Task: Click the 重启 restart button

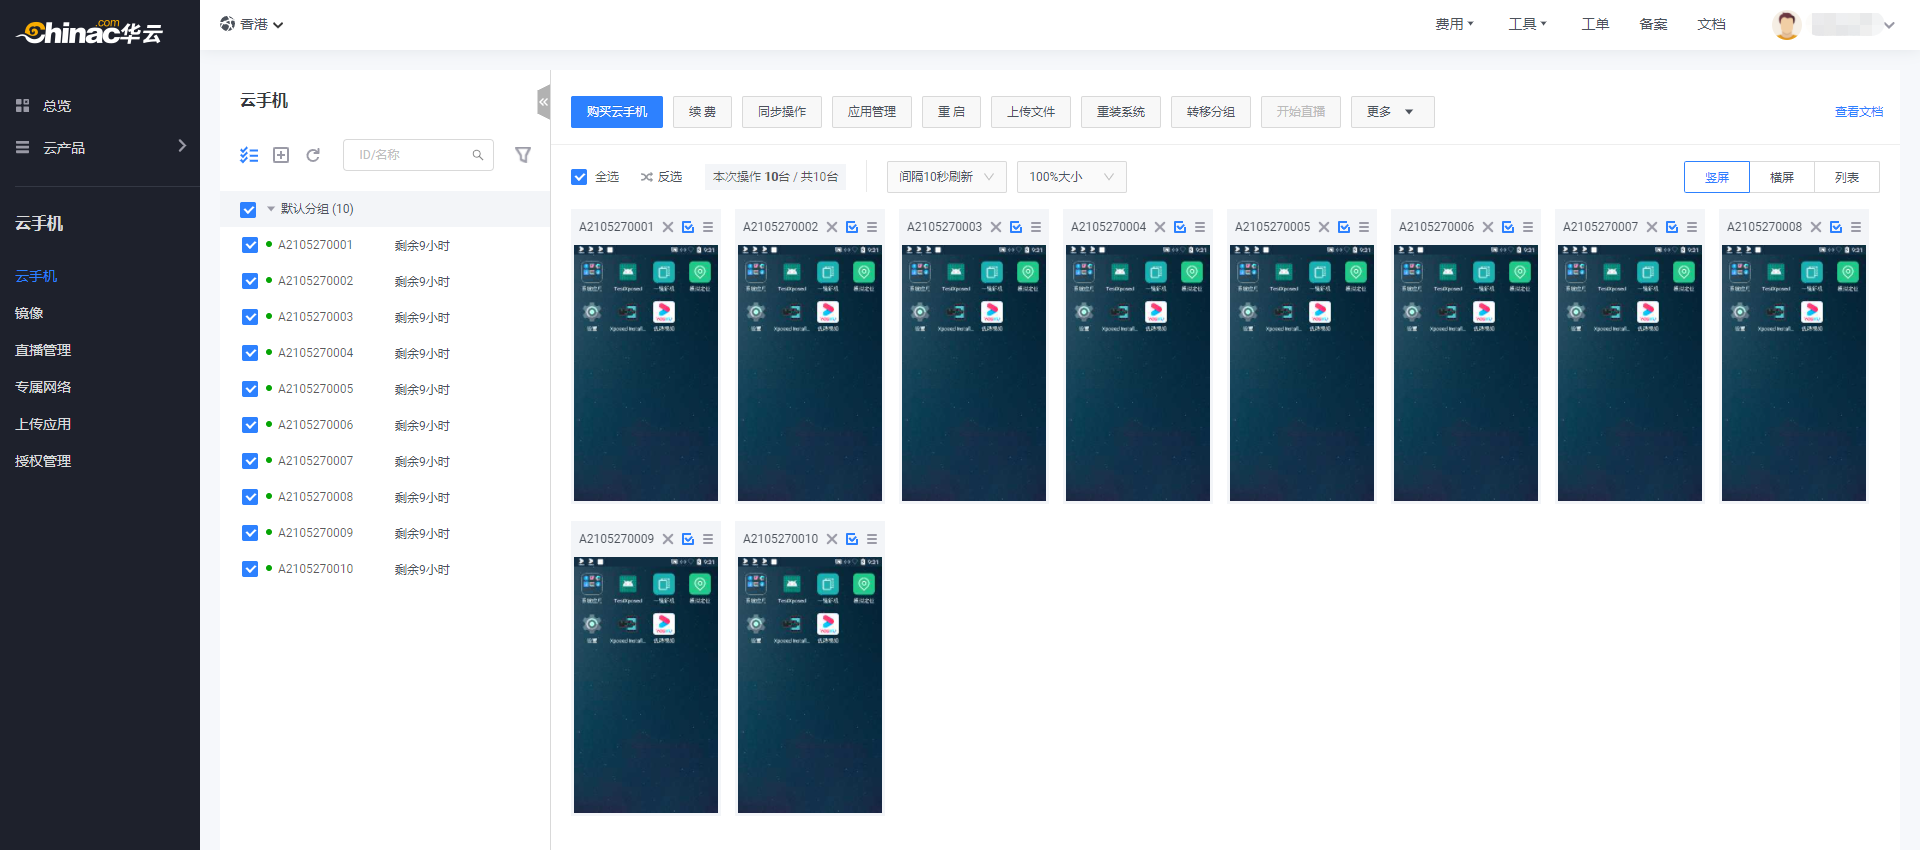Action: pos(951,112)
